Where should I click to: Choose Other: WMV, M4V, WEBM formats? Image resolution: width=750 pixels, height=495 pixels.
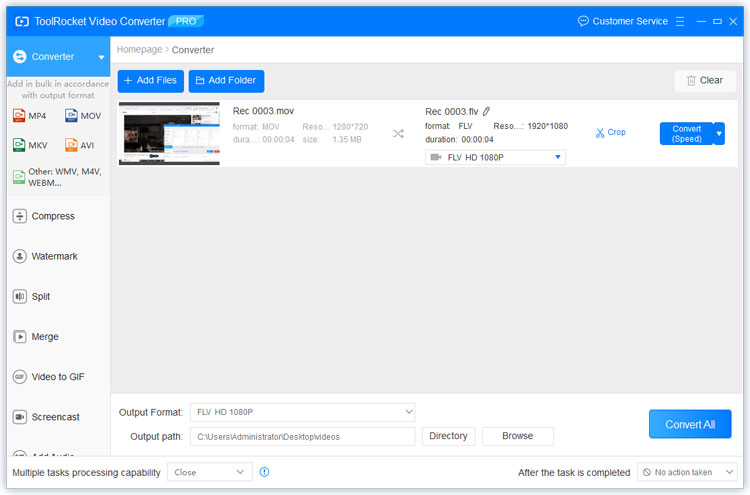coord(57,177)
